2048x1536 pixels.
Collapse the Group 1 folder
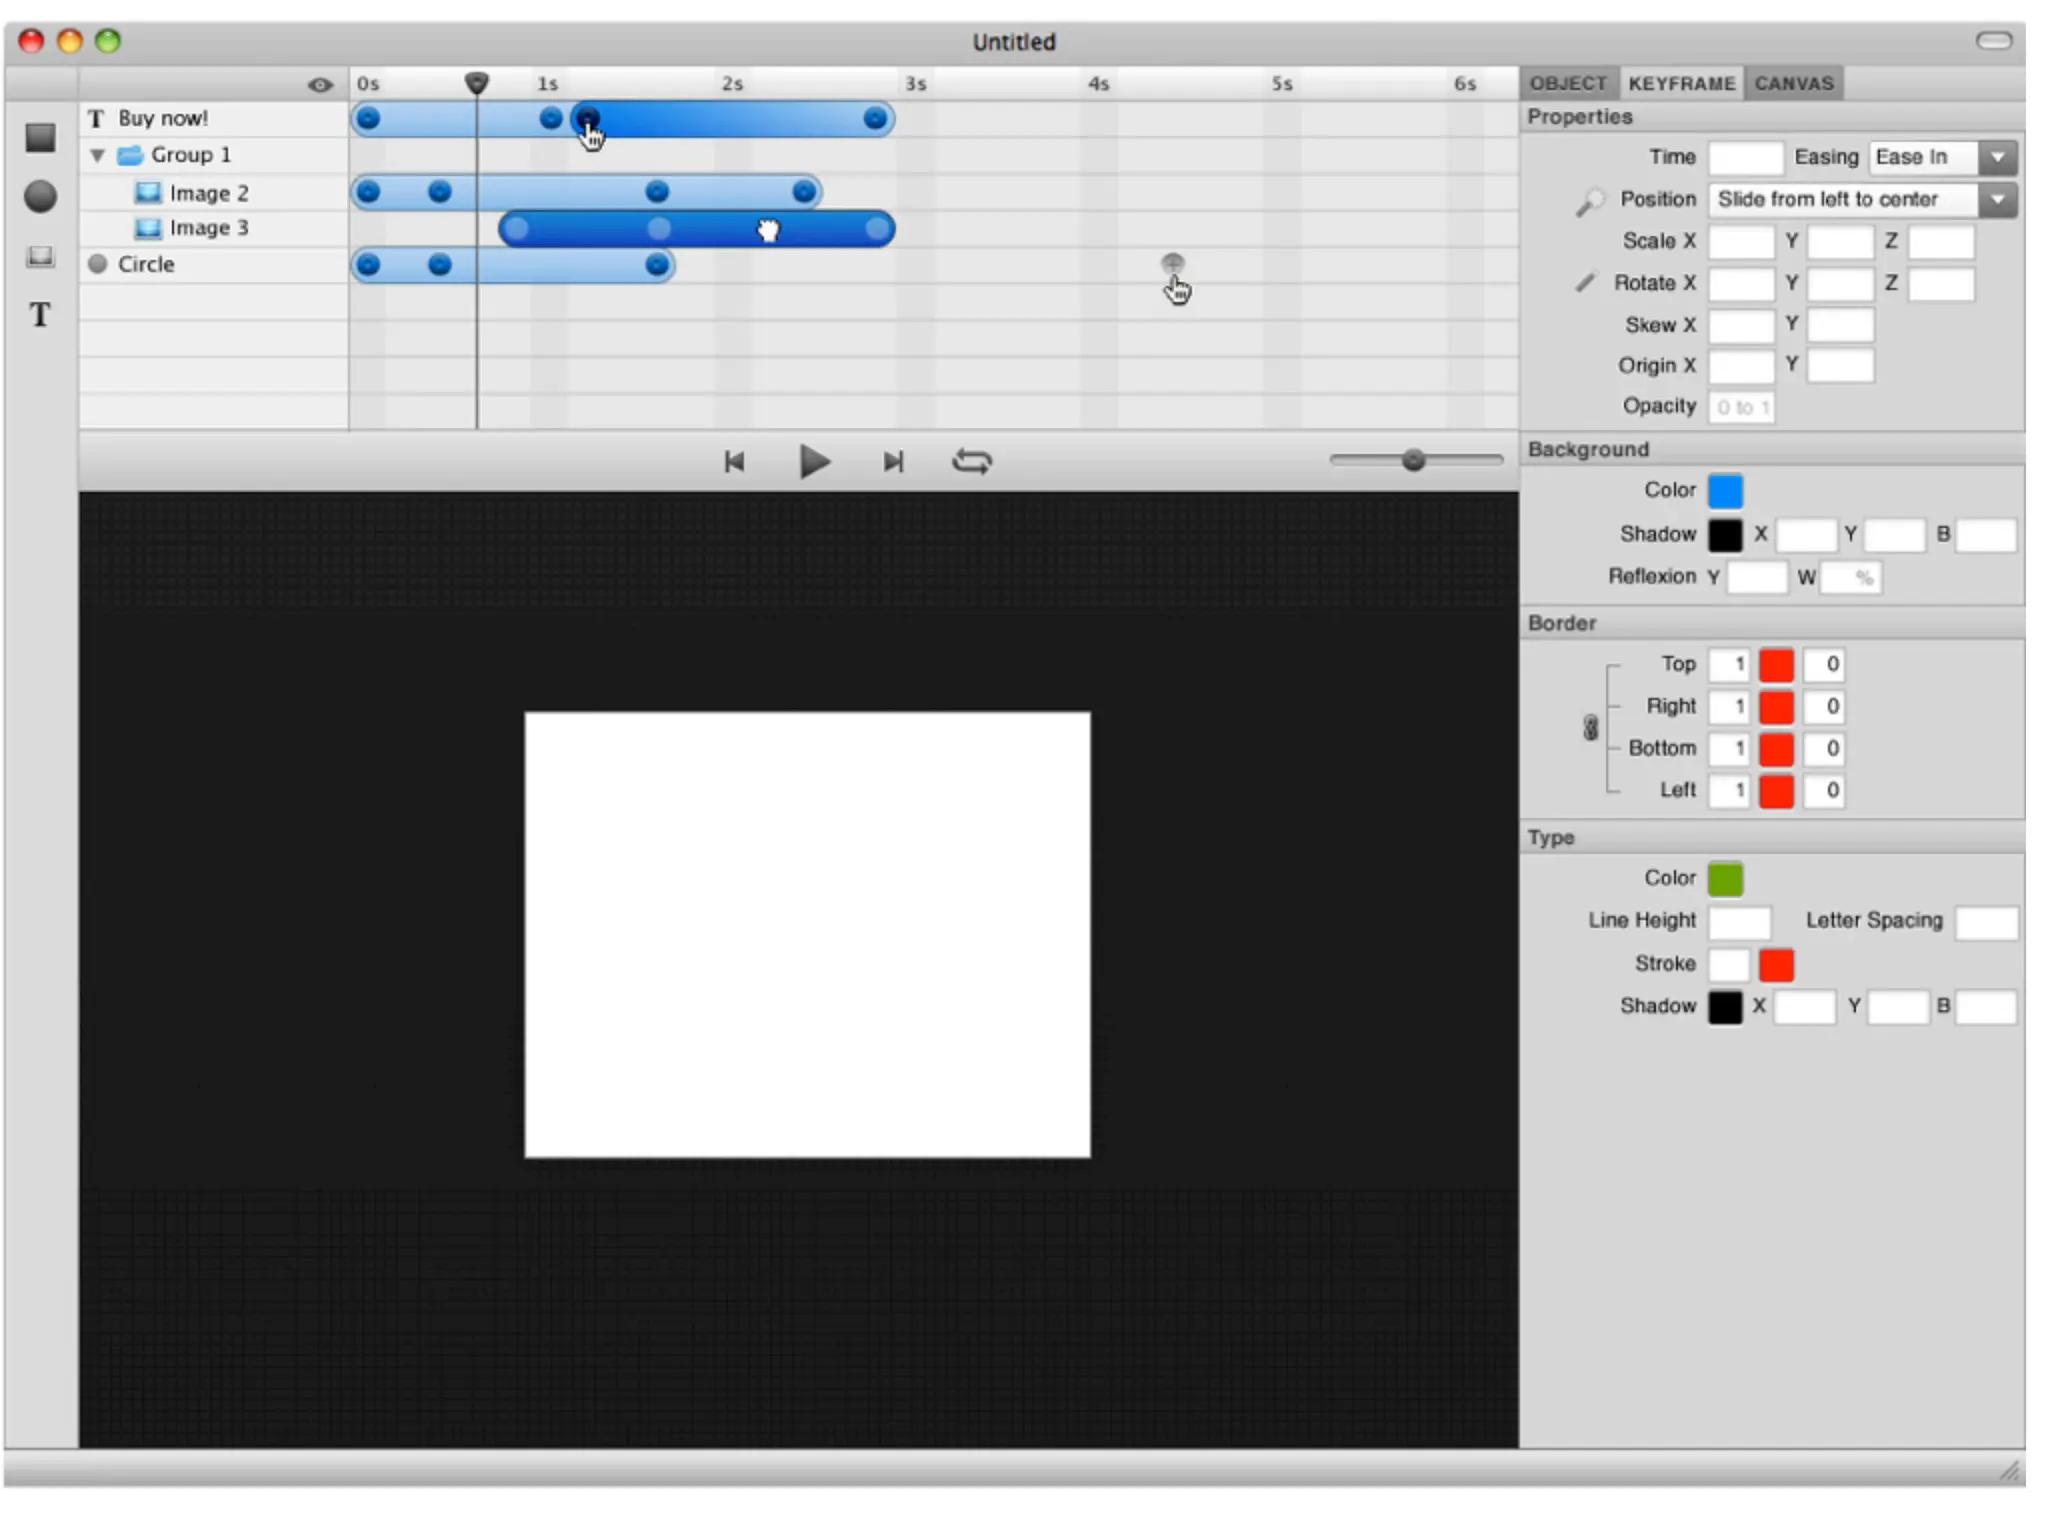pyautogui.click(x=98, y=156)
